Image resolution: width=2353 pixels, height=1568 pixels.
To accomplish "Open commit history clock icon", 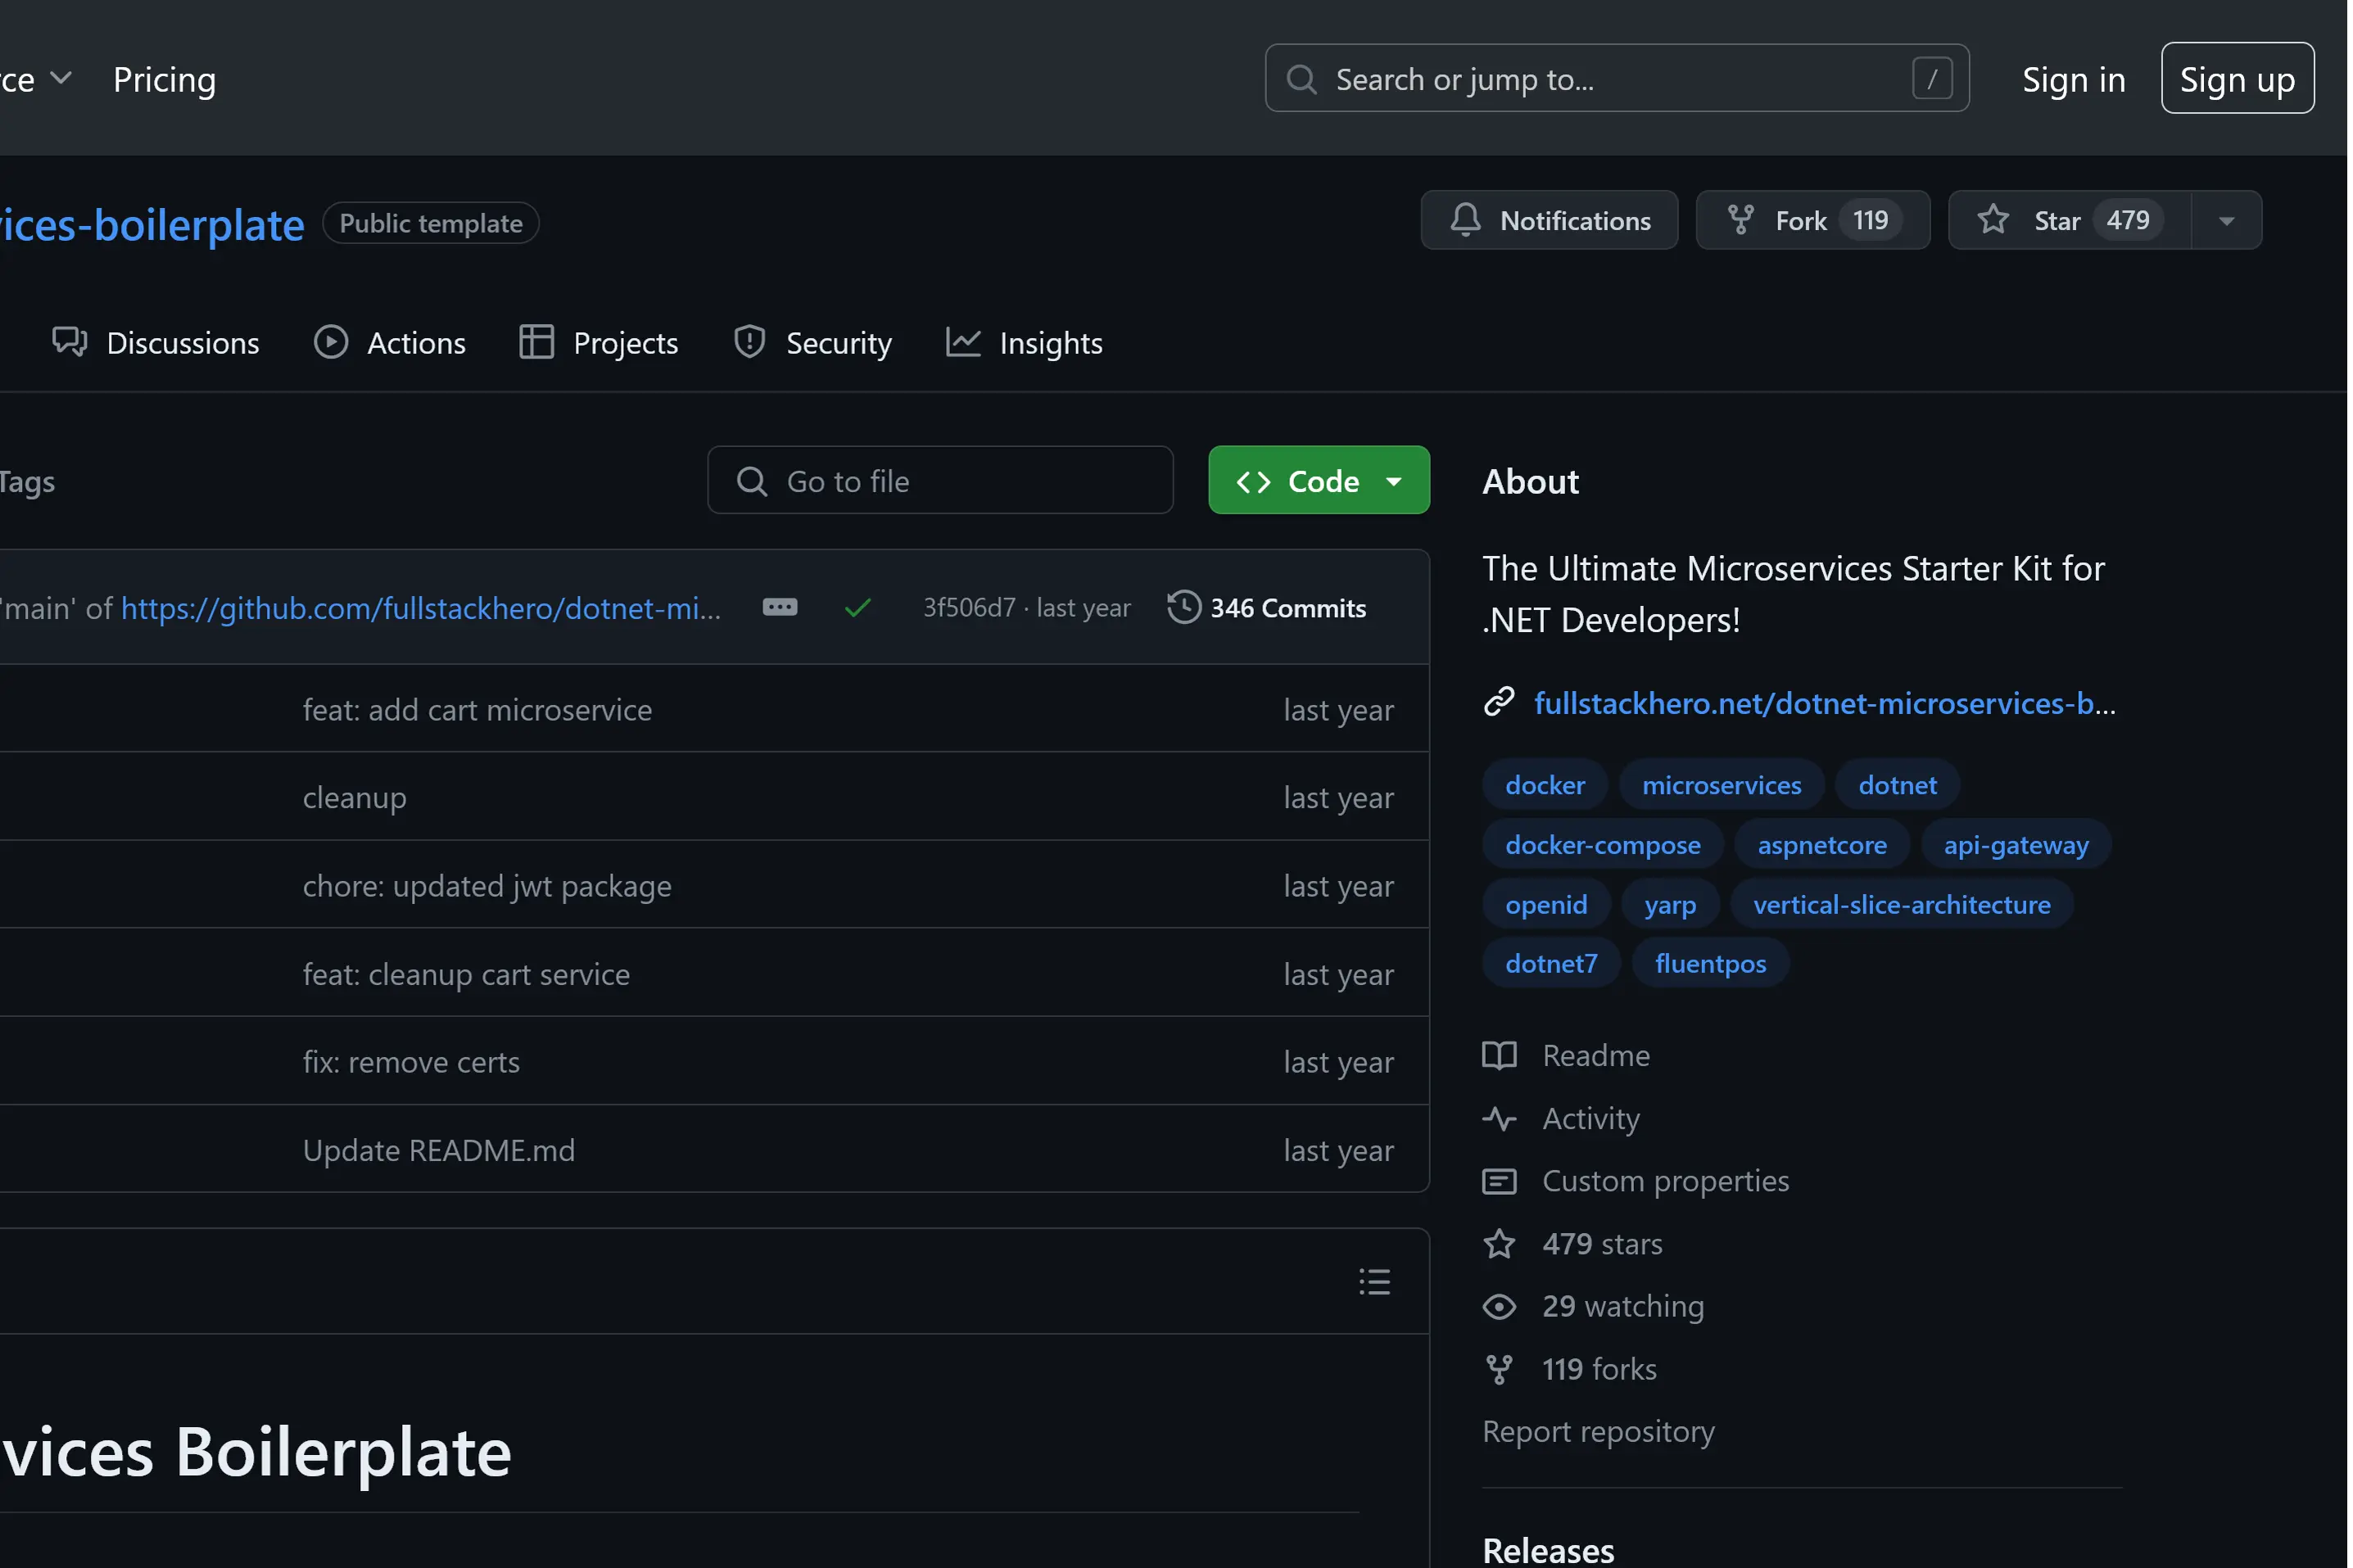I will (x=1183, y=608).
